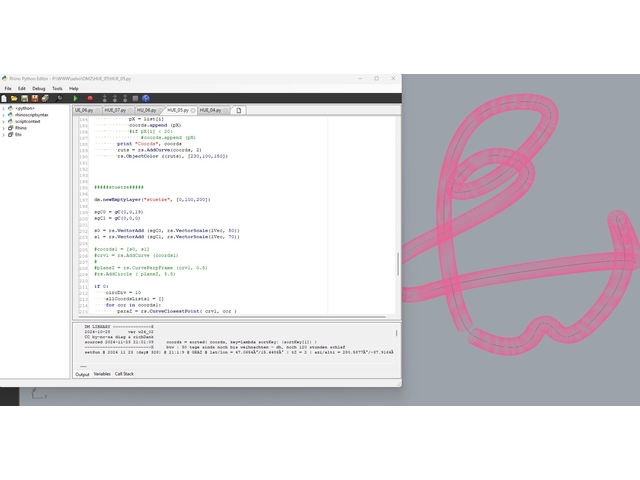Select <python> module in tree
This screenshot has width=640, height=480.
(24, 109)
